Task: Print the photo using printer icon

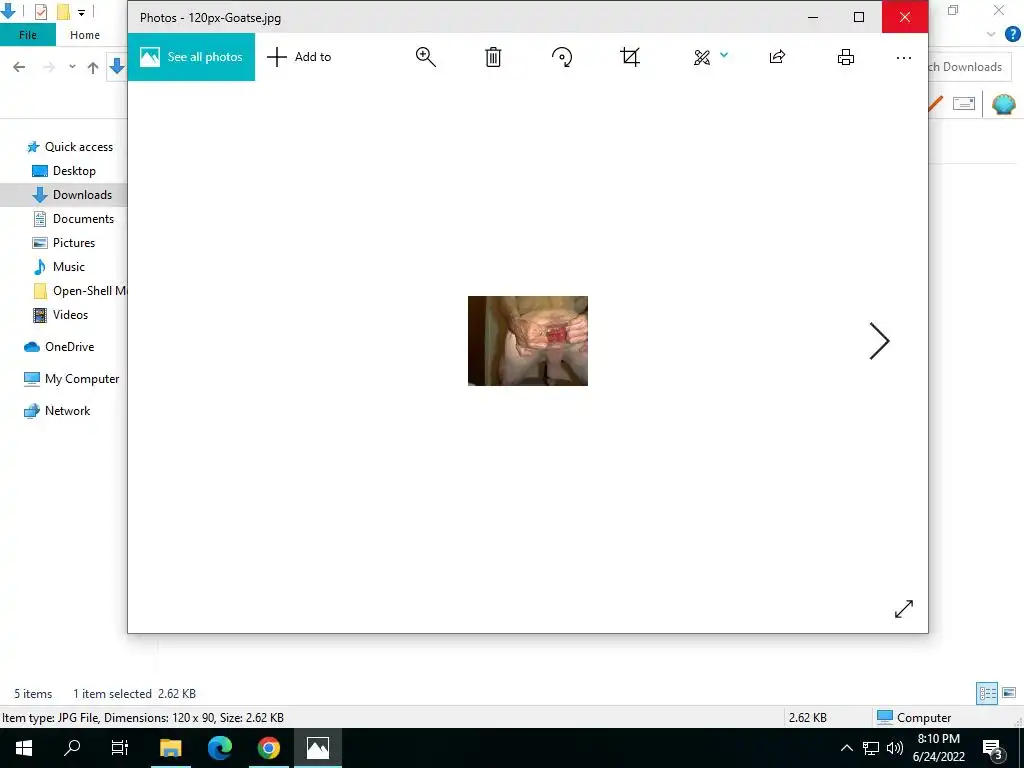Action: click(x=846, y=57)
